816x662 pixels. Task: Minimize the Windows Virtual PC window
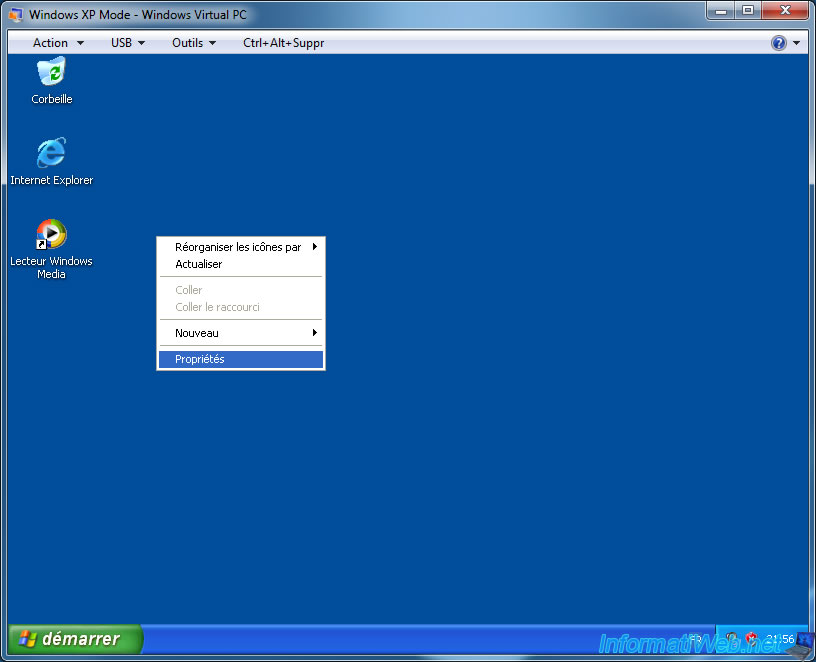(721, 10)
